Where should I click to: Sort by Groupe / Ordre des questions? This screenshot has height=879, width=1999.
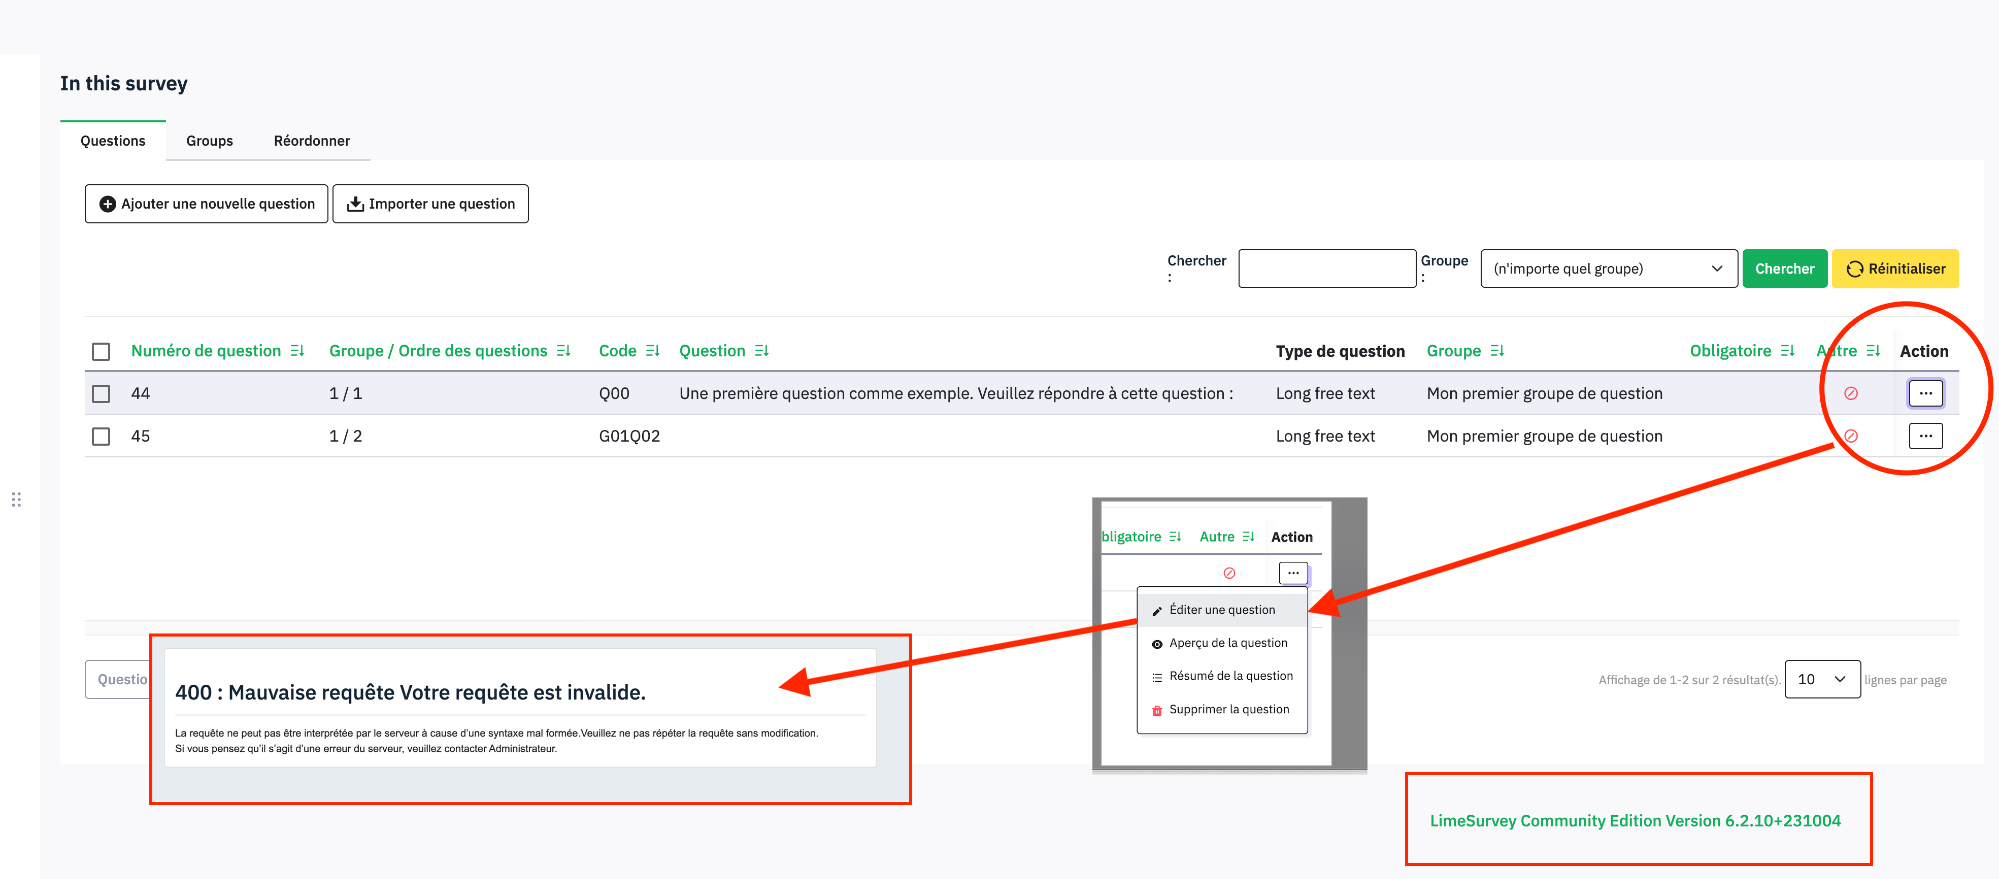click(438, 351)
